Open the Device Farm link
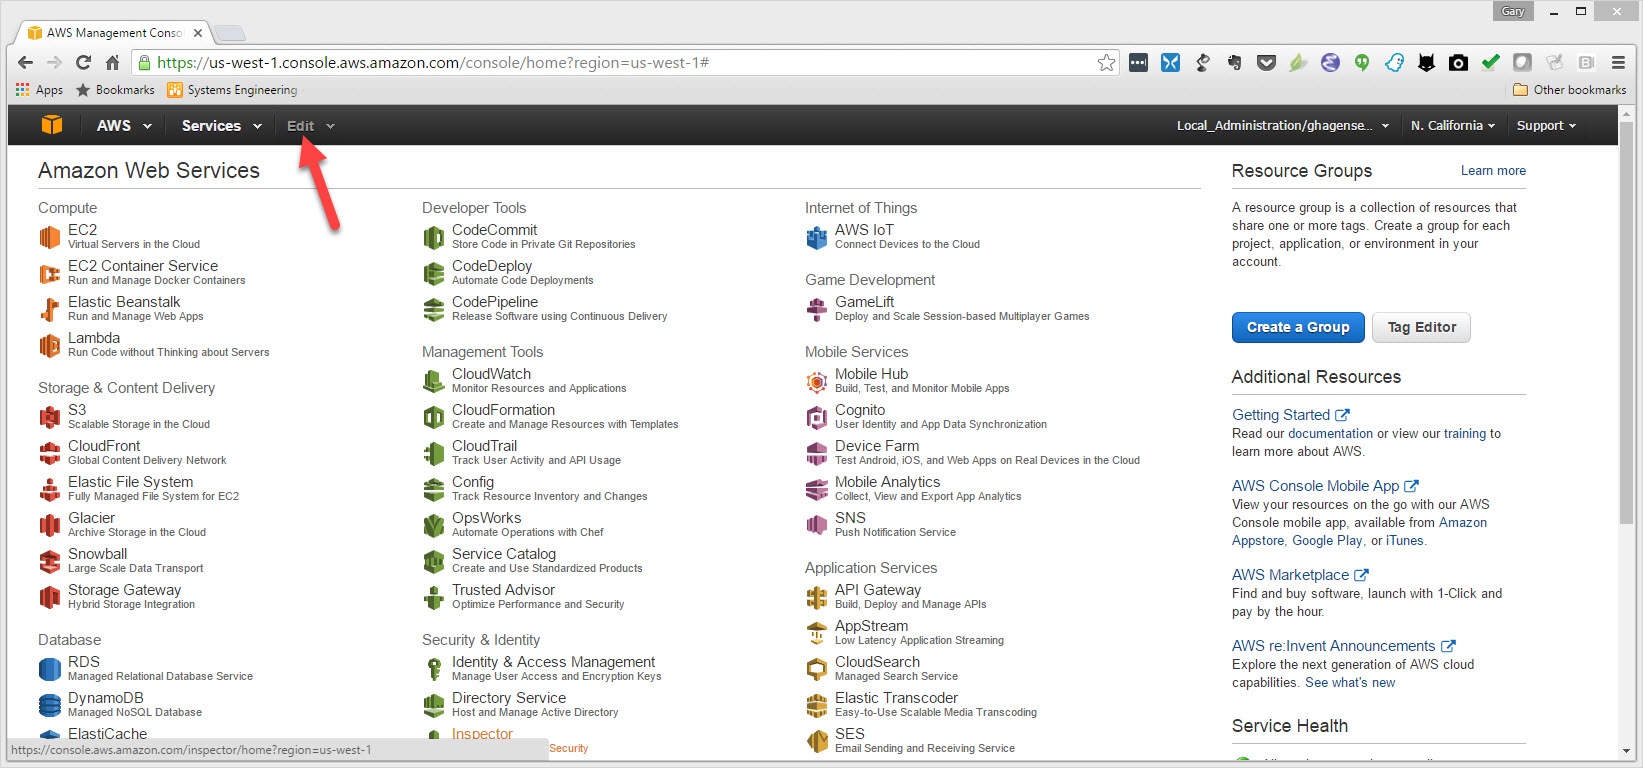The height and width of the screenshot is (768, 1643). (877, 446)
